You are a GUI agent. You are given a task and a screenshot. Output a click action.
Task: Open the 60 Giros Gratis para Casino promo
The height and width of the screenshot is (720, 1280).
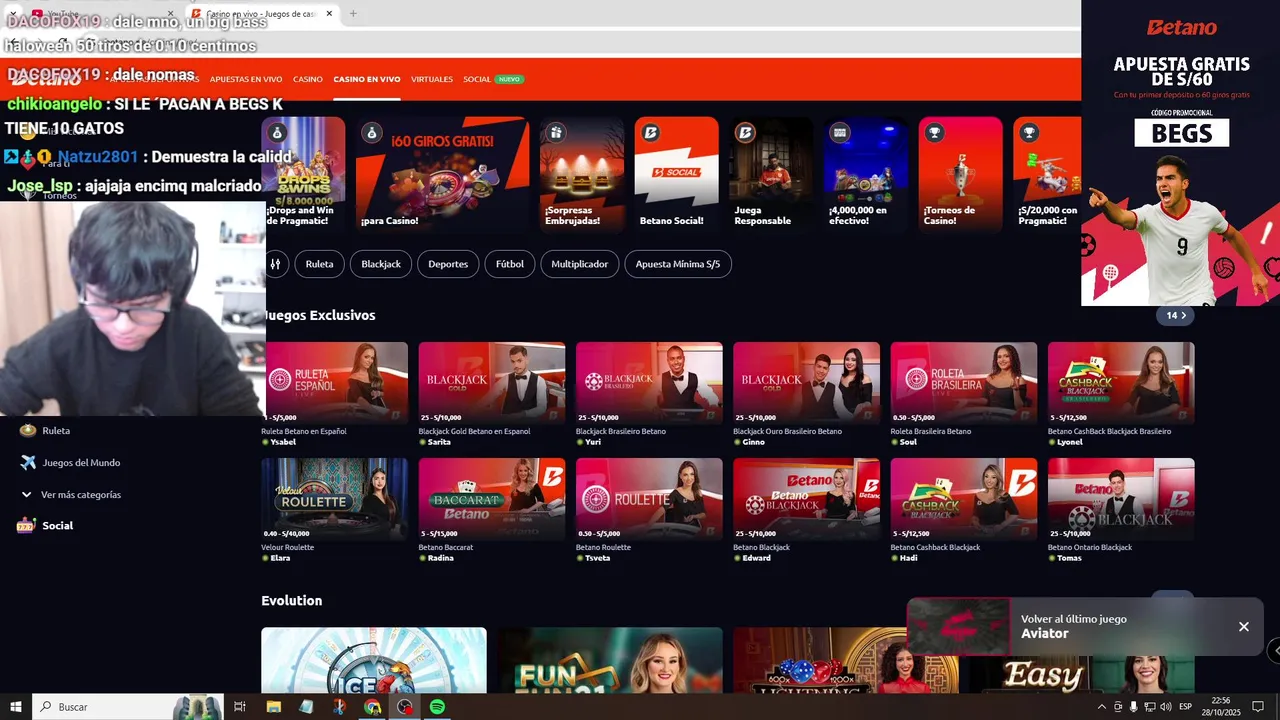443,175
